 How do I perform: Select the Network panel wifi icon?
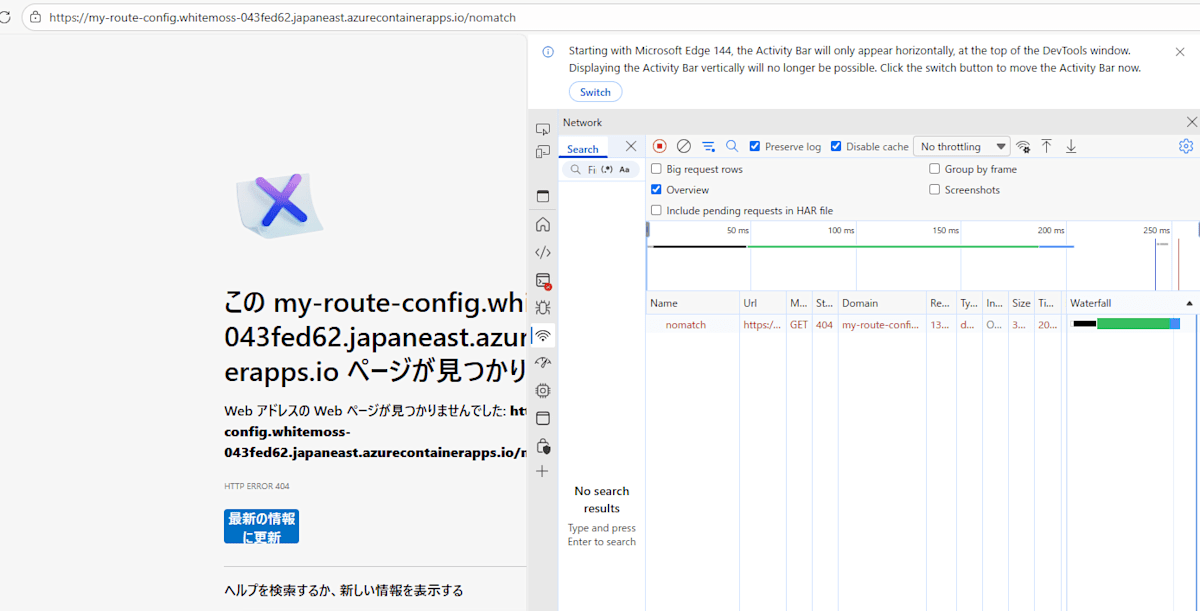pos(542,336)
